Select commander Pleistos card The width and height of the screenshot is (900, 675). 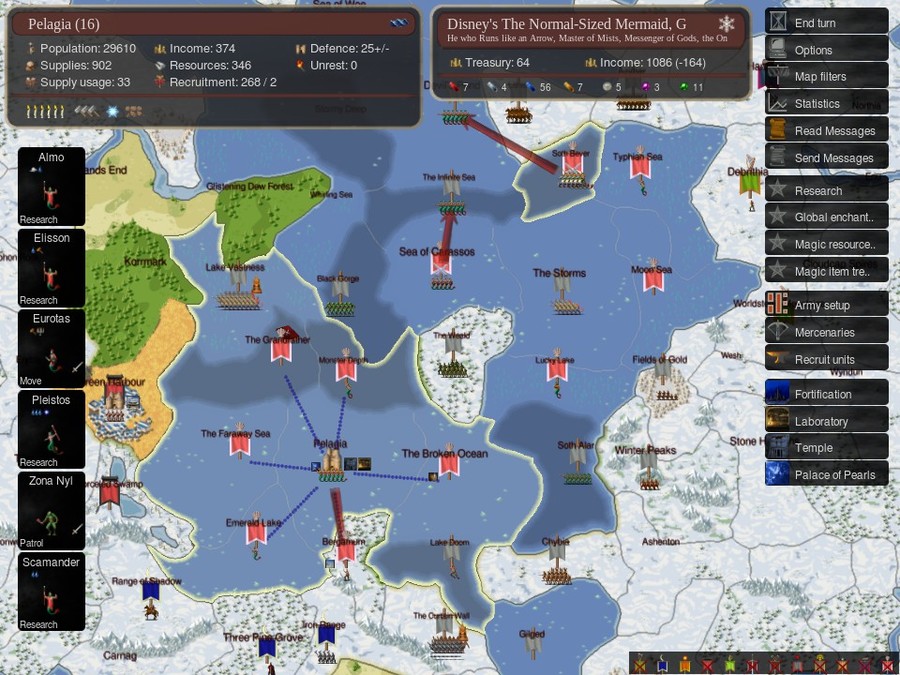click(x=52, y=430)
